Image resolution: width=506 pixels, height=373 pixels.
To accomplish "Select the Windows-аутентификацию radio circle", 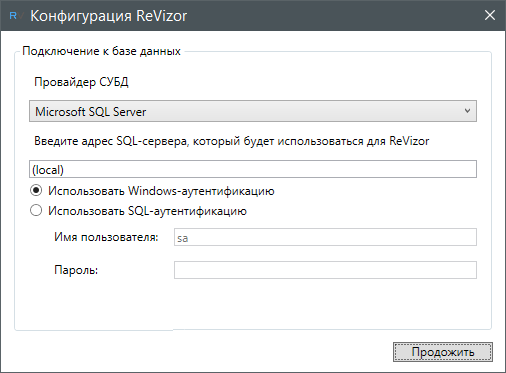I will tap(36, 191).
